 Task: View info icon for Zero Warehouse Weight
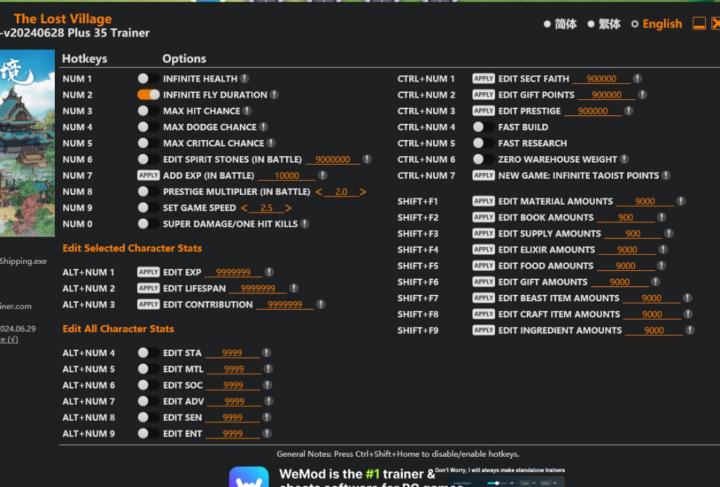tap(624, 159)
